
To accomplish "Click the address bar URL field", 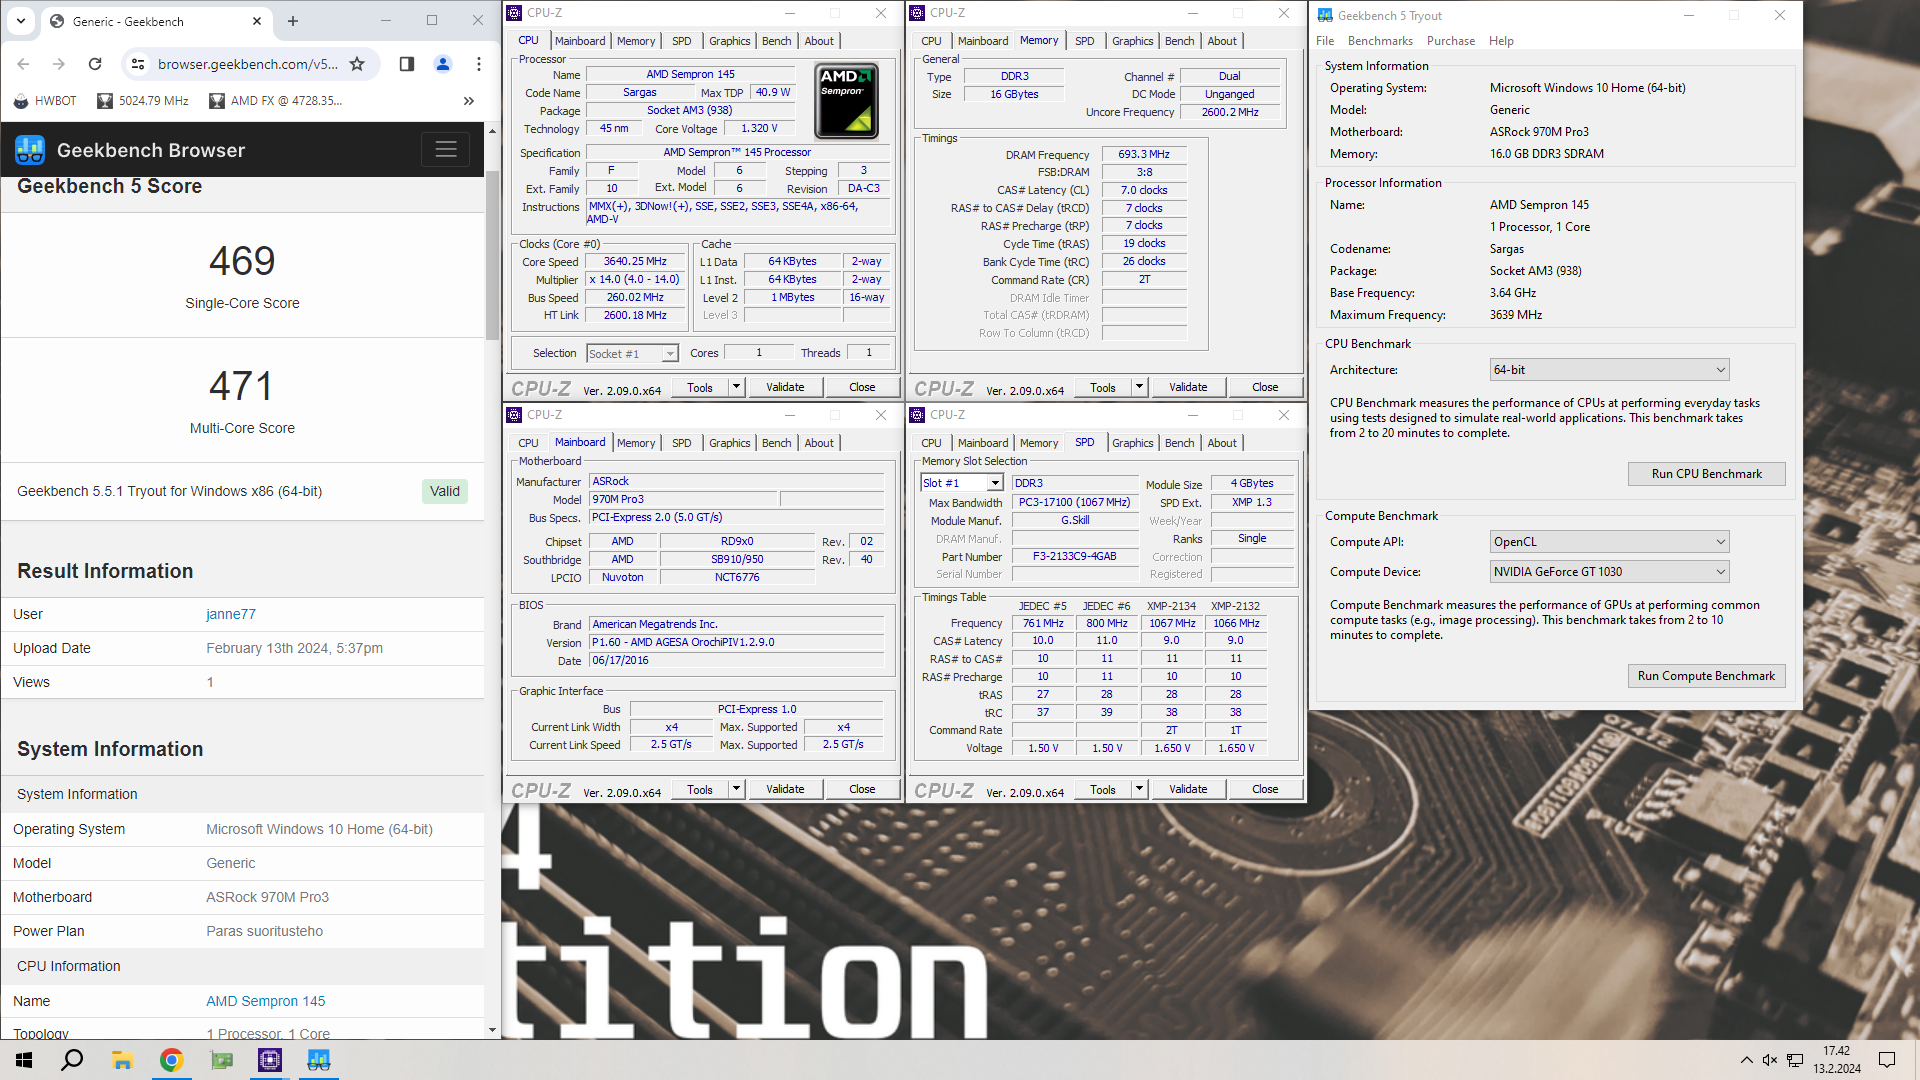I will pos(247,64).
